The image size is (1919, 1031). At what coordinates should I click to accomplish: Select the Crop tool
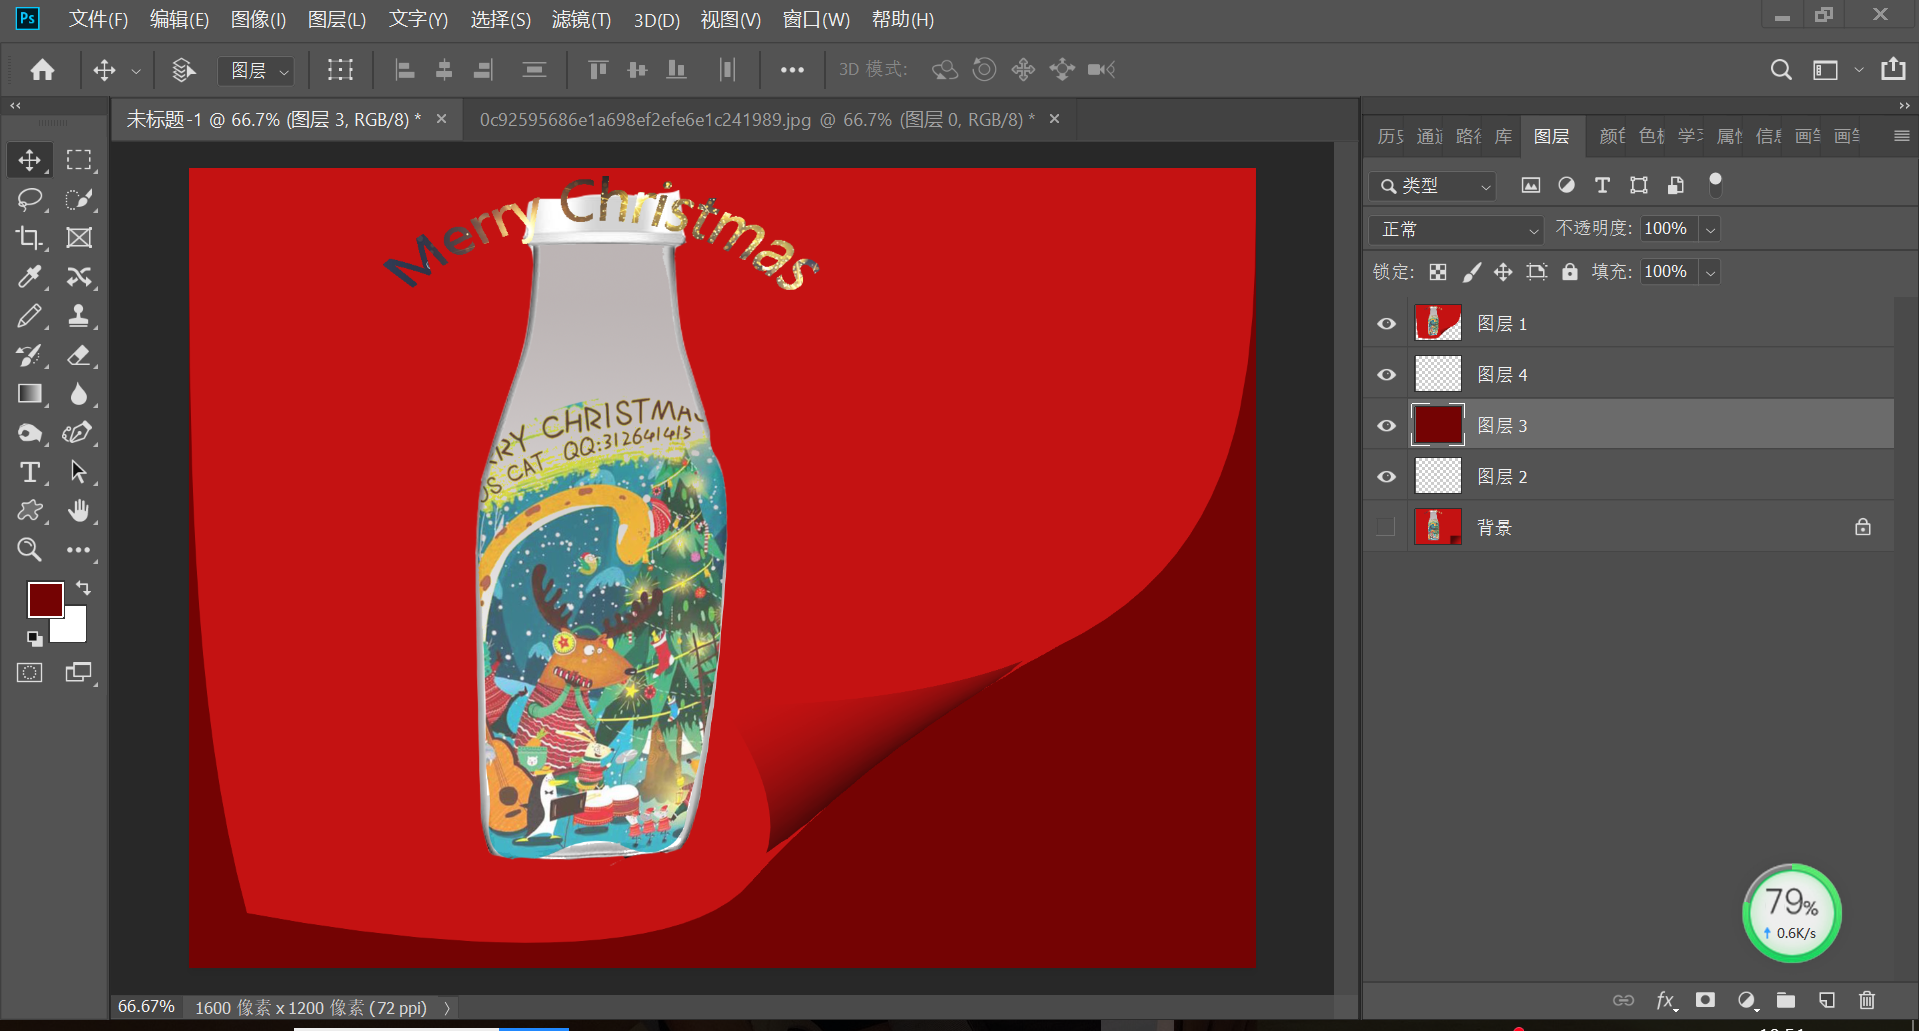click(x=29, y=238)
